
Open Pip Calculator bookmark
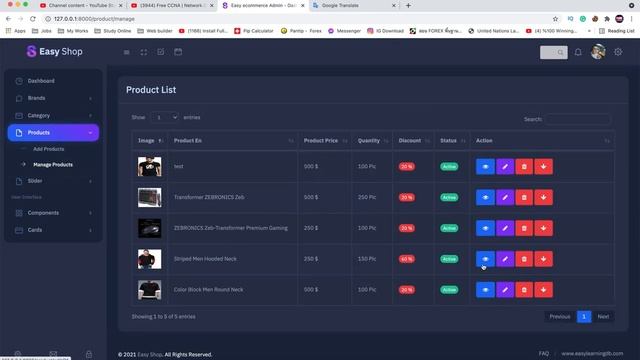253,31
